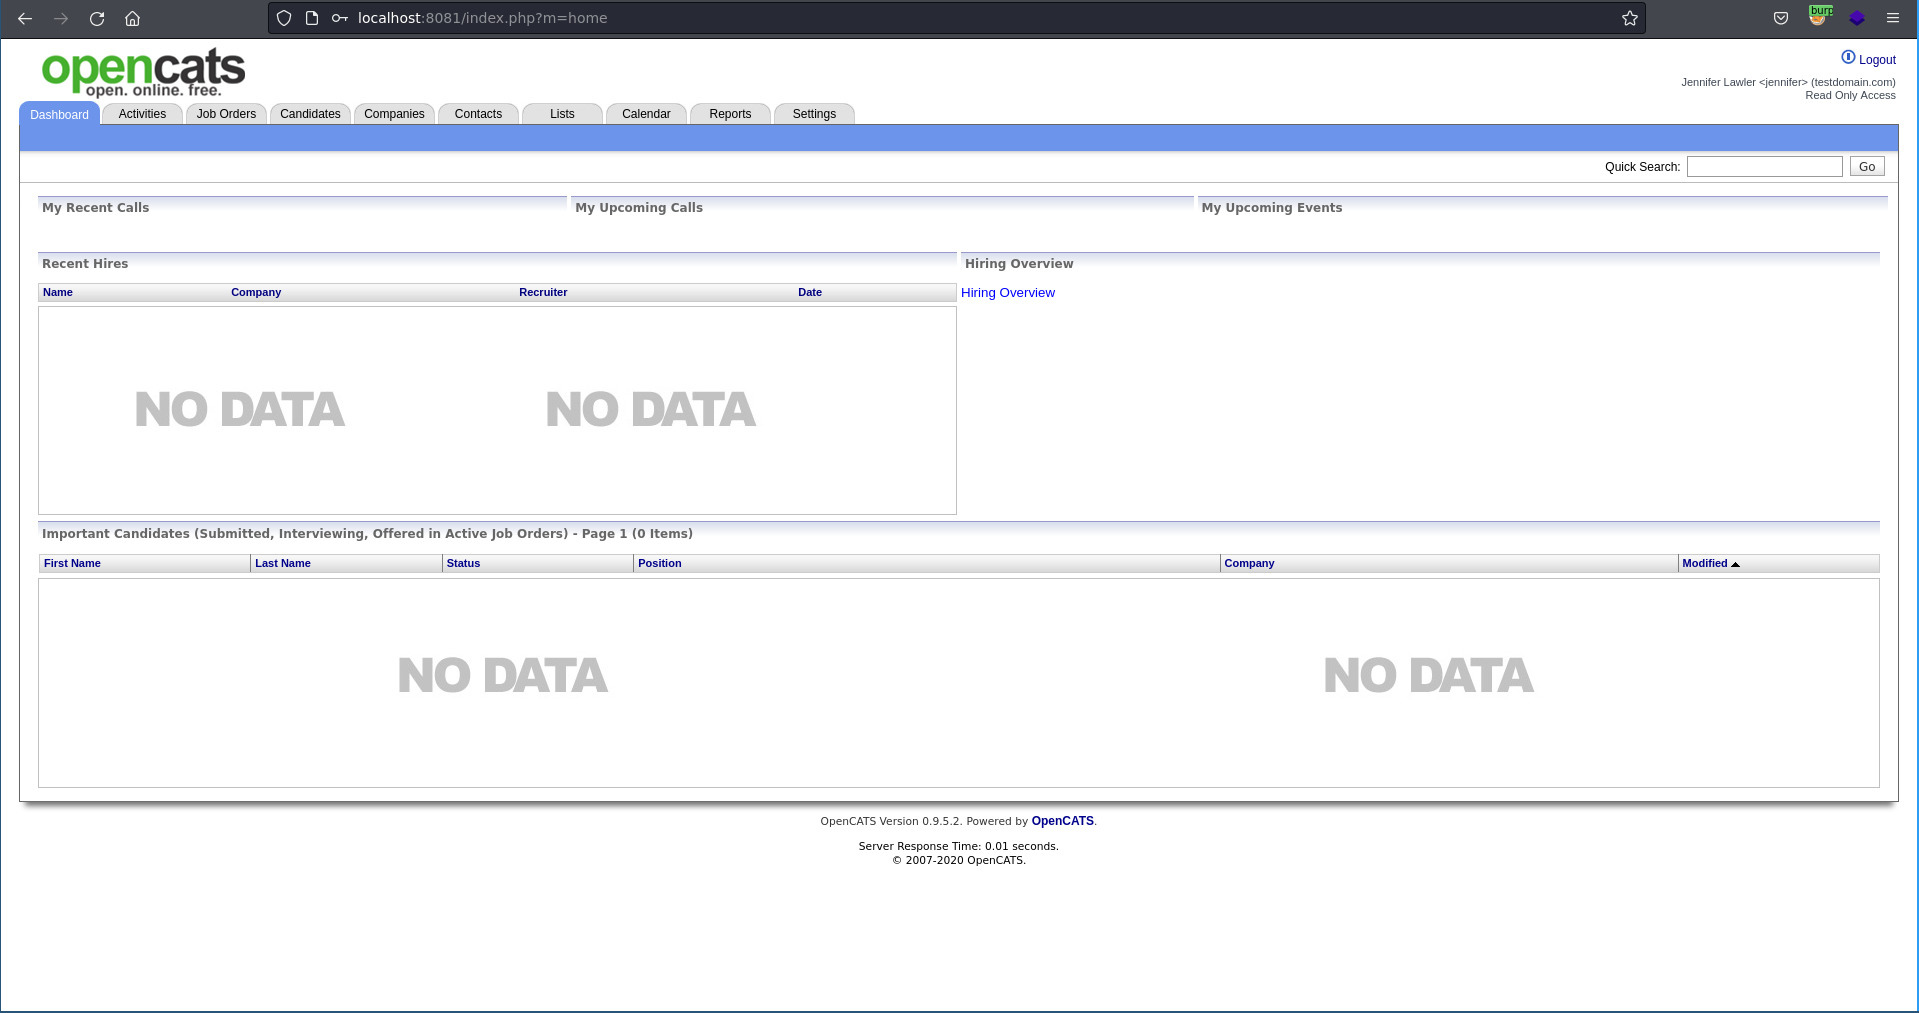
Task: Go back using browser back arrow
Action: [25, 18]
